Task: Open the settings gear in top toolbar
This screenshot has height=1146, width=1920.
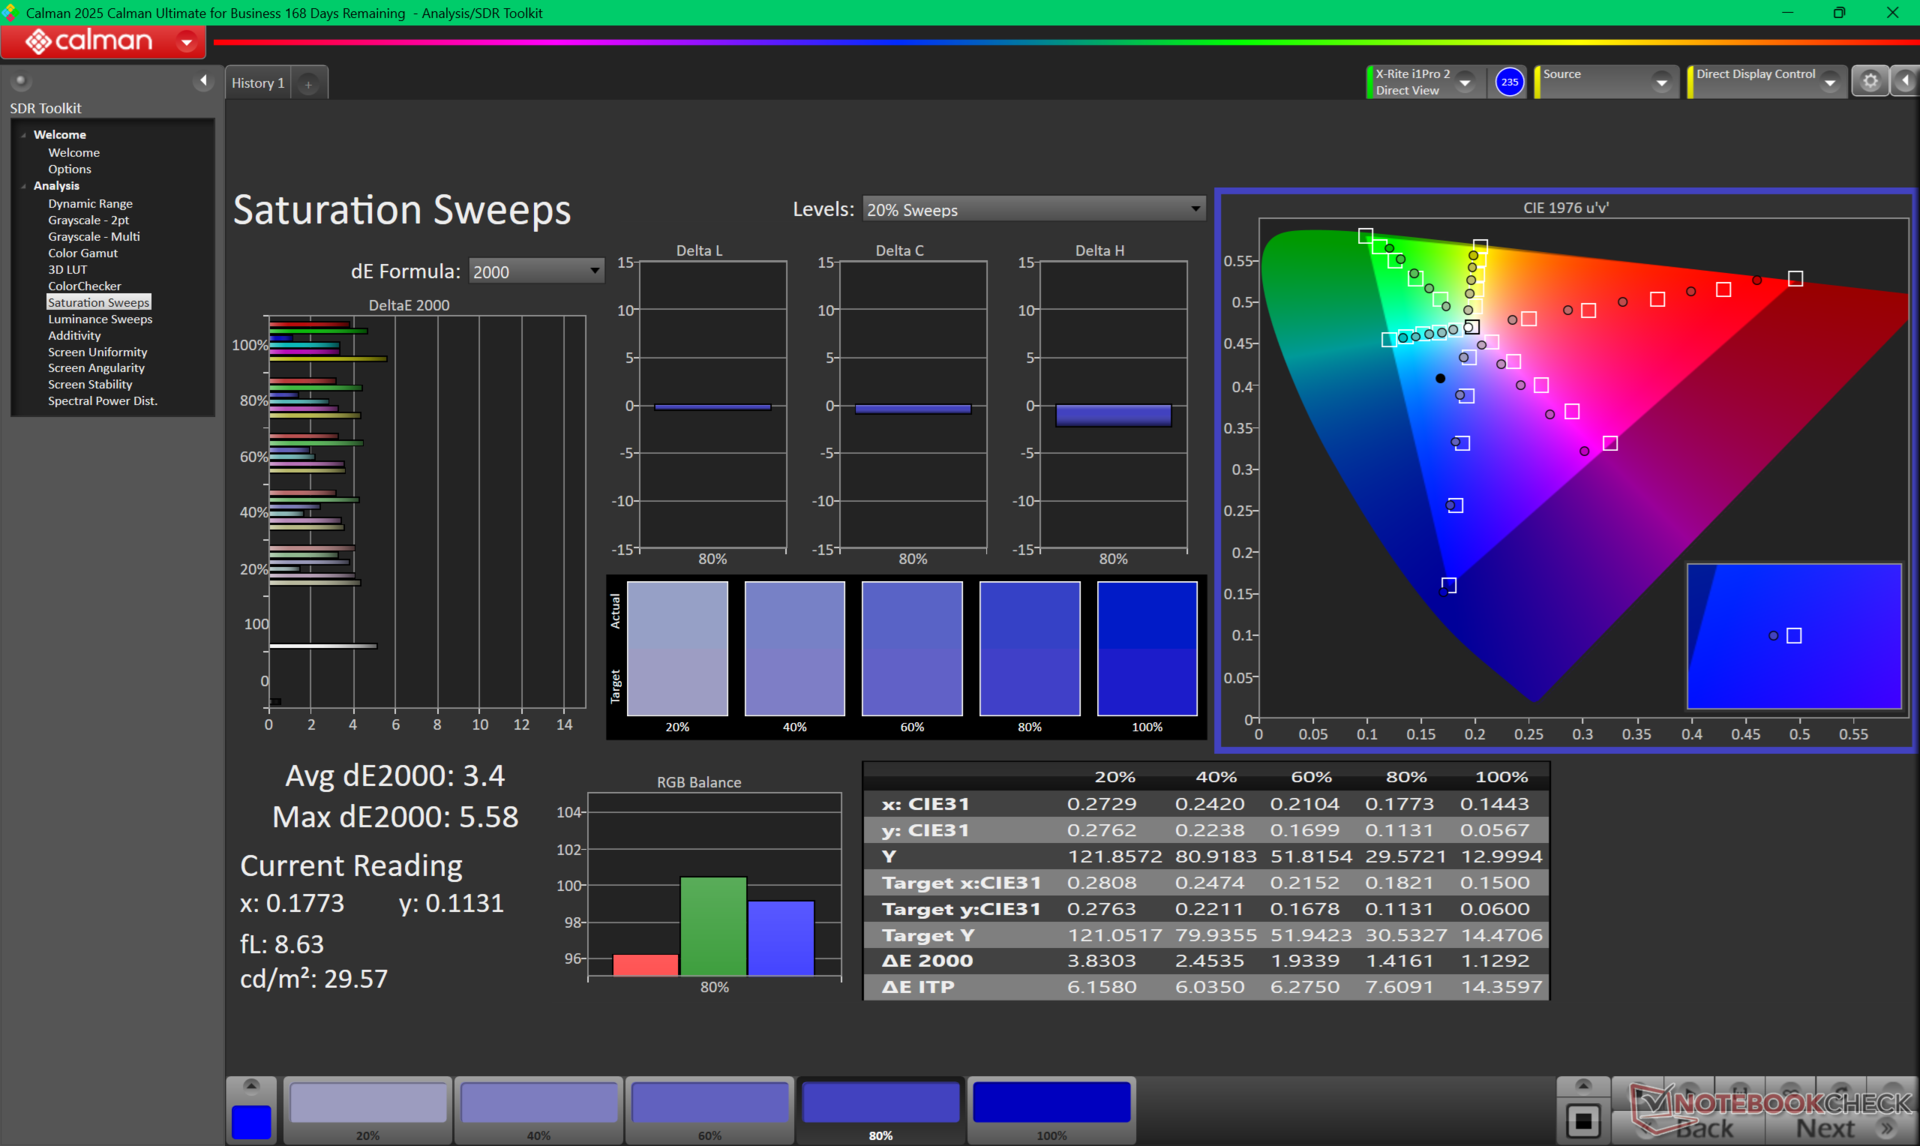Action: point(1869,82)
